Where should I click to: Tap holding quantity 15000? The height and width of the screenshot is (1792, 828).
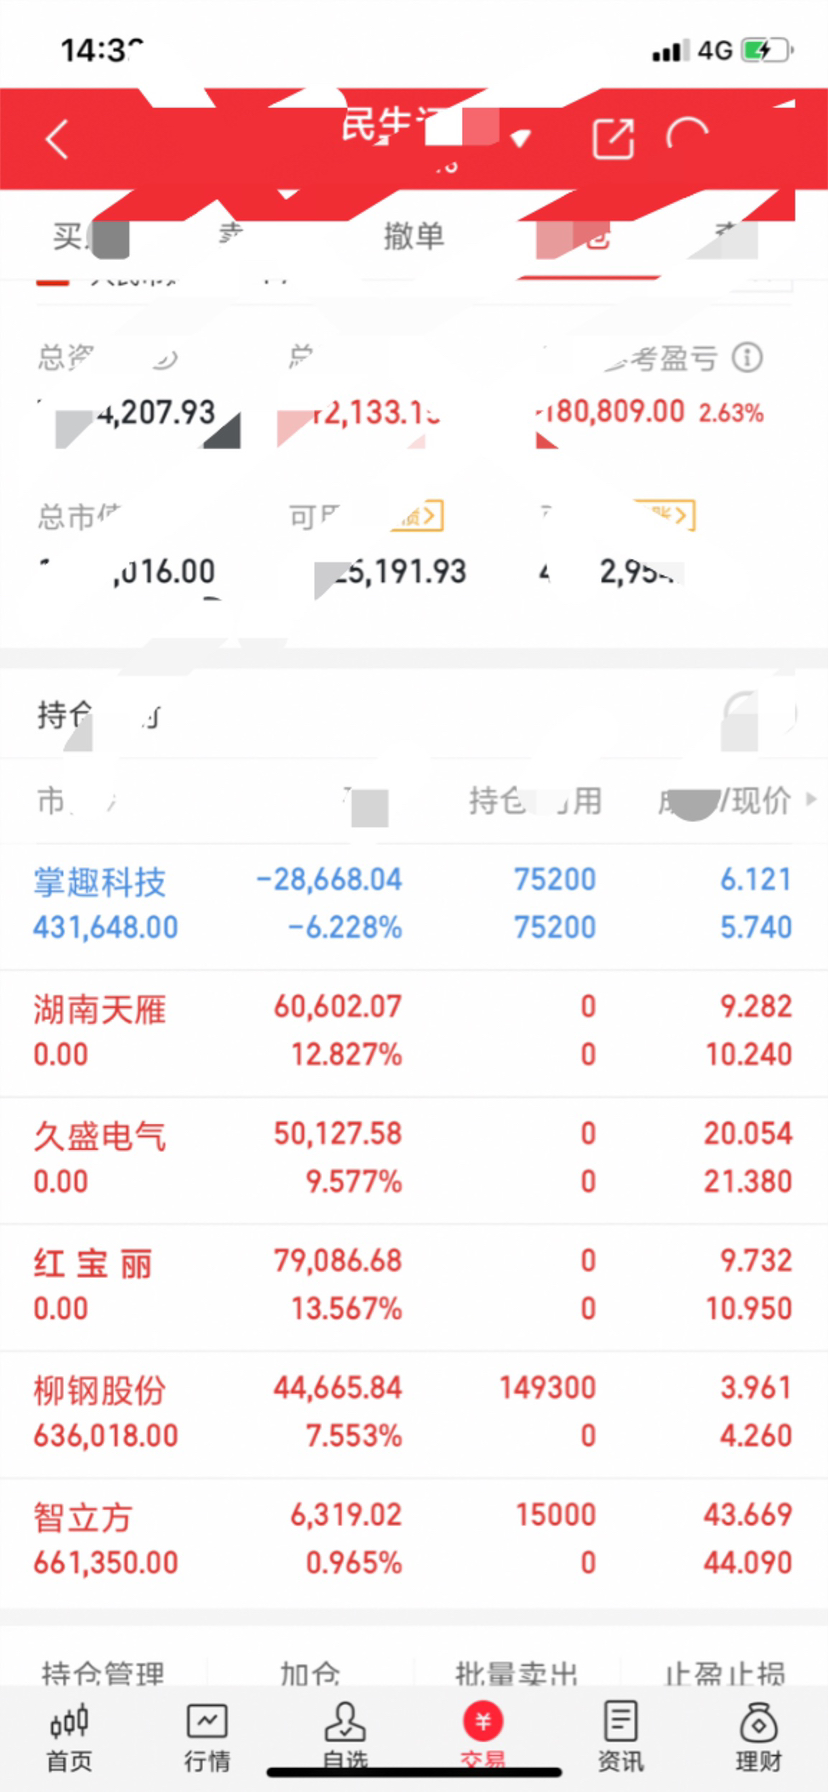556,1515
